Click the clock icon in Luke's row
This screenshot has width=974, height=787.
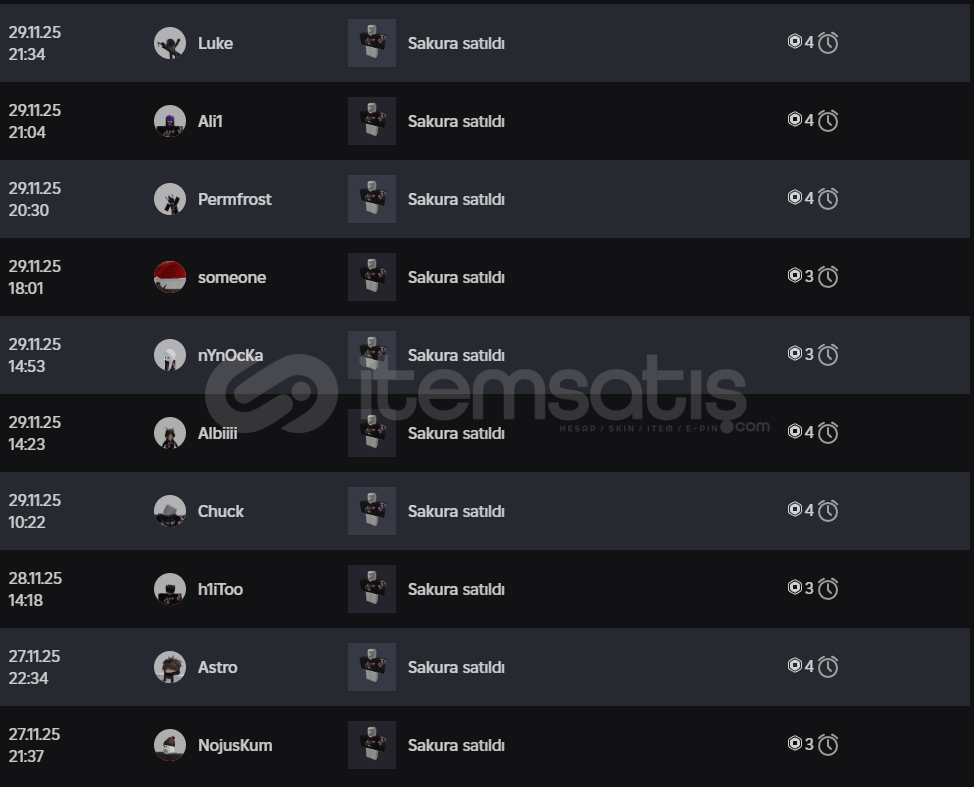828,43
